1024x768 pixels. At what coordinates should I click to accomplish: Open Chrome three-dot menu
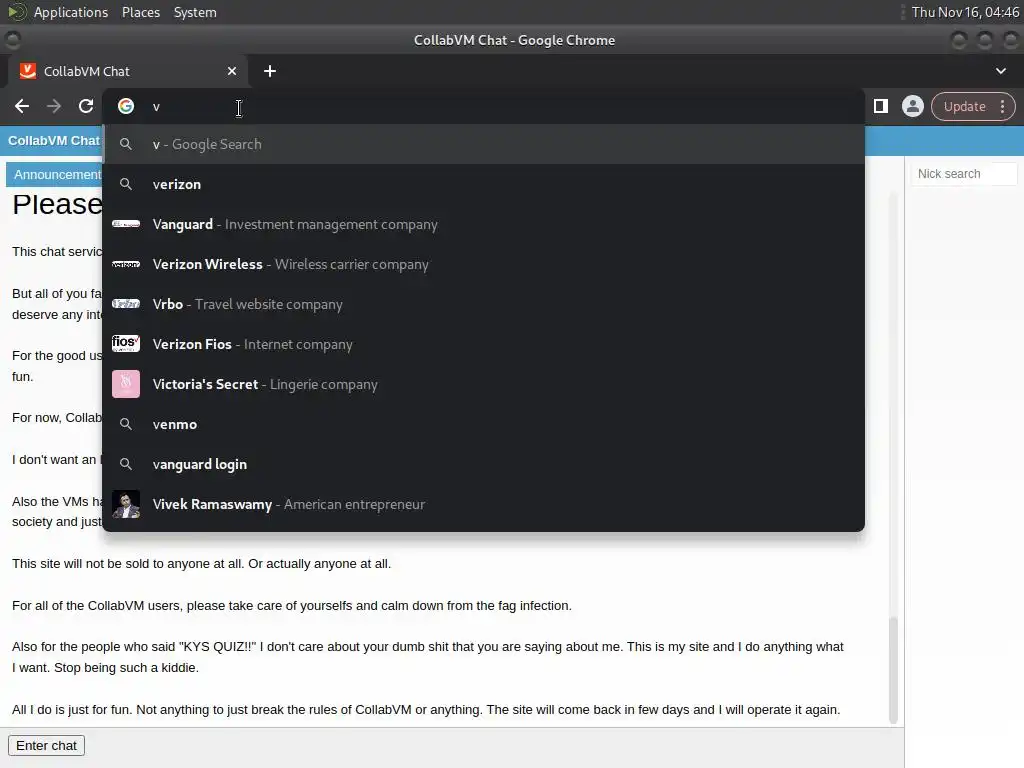1003,106
